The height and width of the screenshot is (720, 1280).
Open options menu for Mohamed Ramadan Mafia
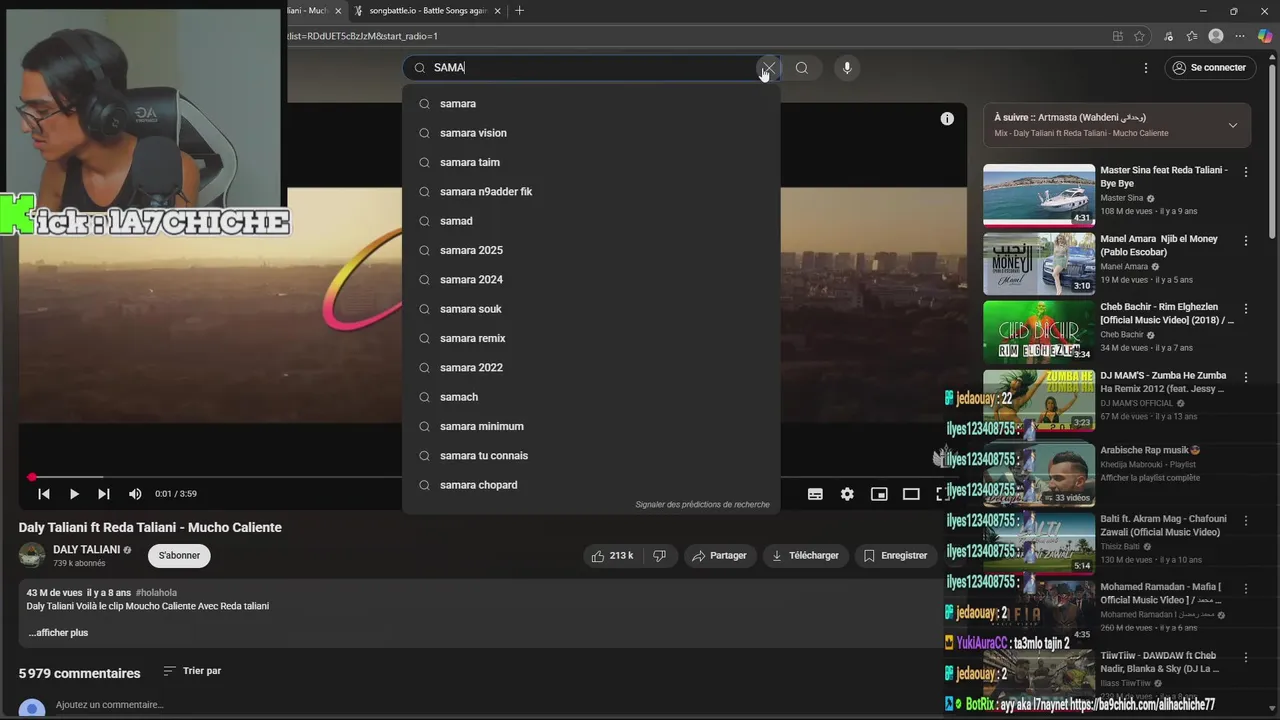pos(1246,589)
